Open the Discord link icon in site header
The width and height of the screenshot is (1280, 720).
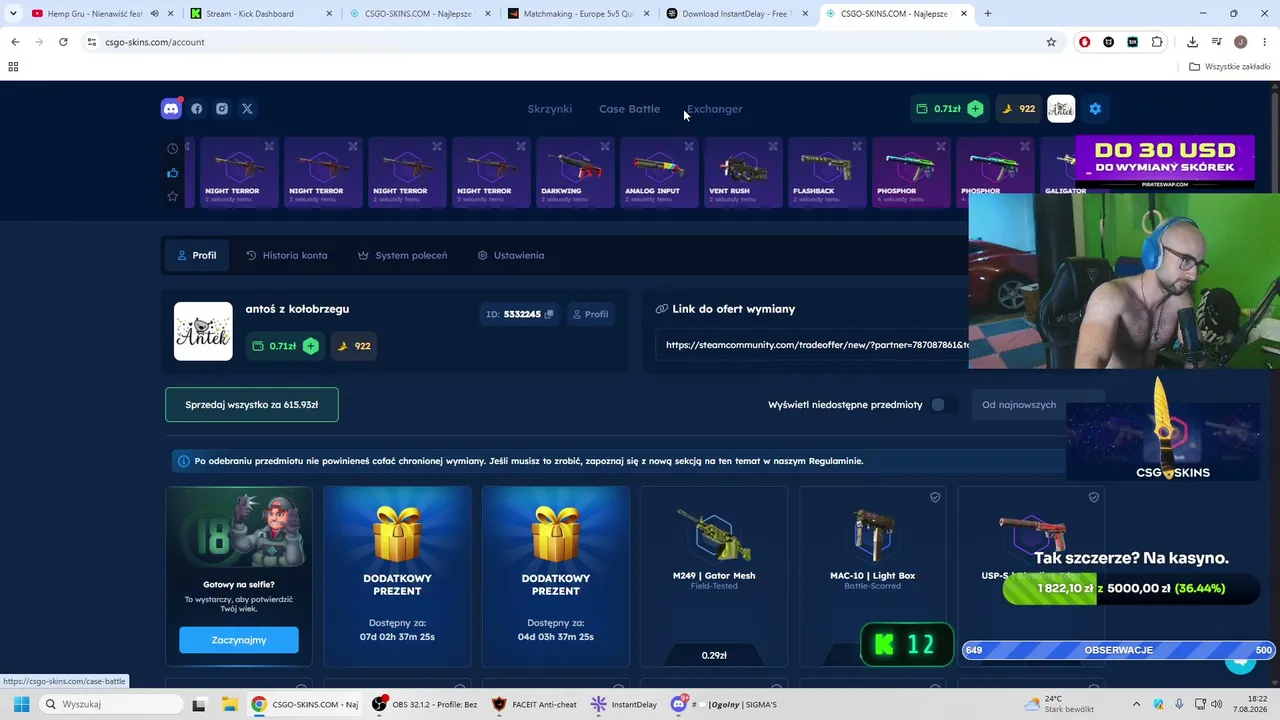[171, 109]
